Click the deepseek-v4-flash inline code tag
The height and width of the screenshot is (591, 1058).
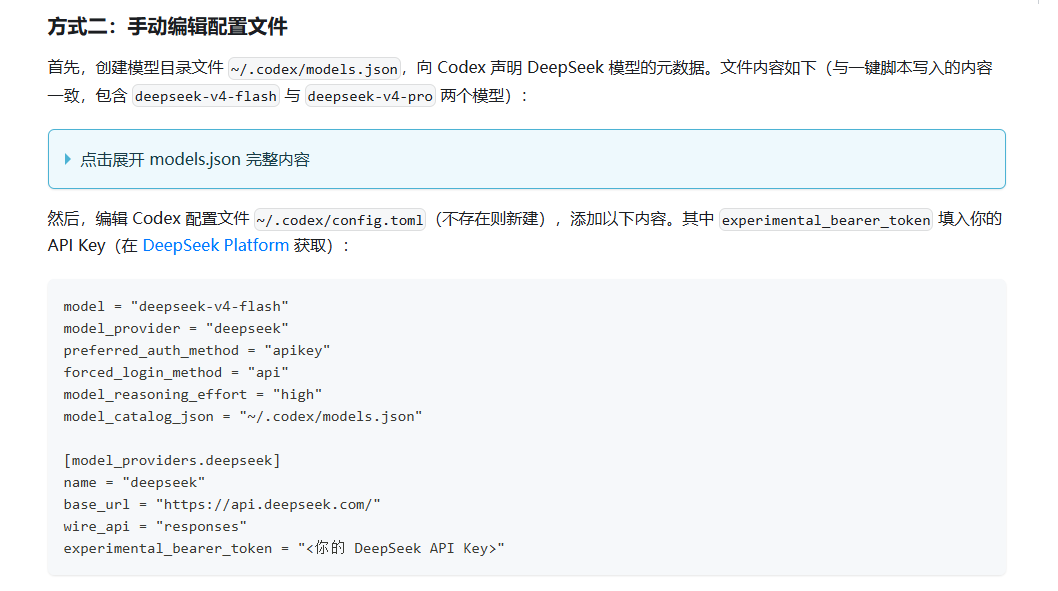206,96
